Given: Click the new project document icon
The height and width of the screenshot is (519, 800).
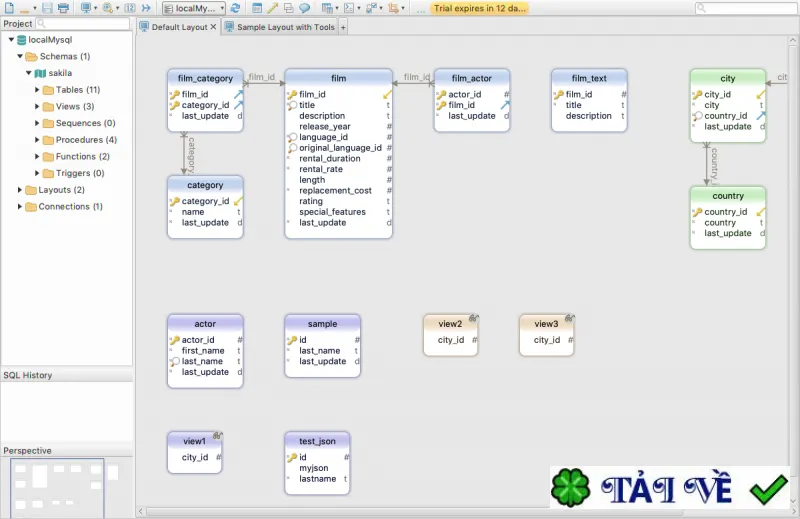Looking at the screenshot, I should coord(9,8).
